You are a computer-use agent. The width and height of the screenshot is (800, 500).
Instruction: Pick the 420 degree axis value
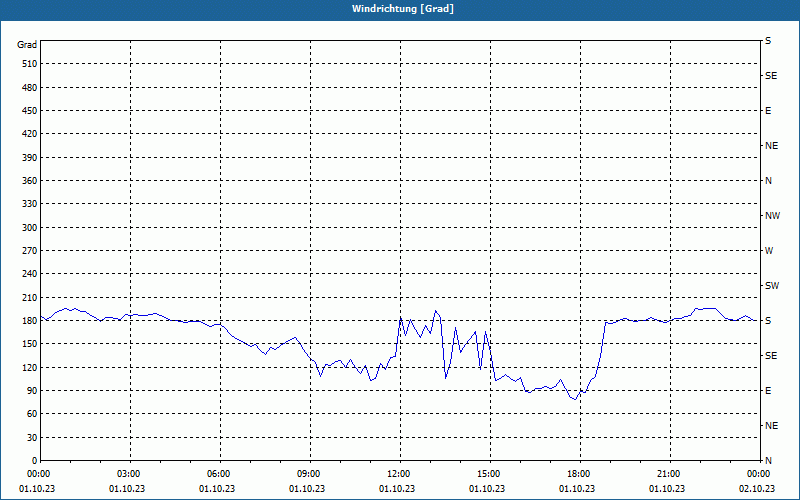(x=30, y=134)
